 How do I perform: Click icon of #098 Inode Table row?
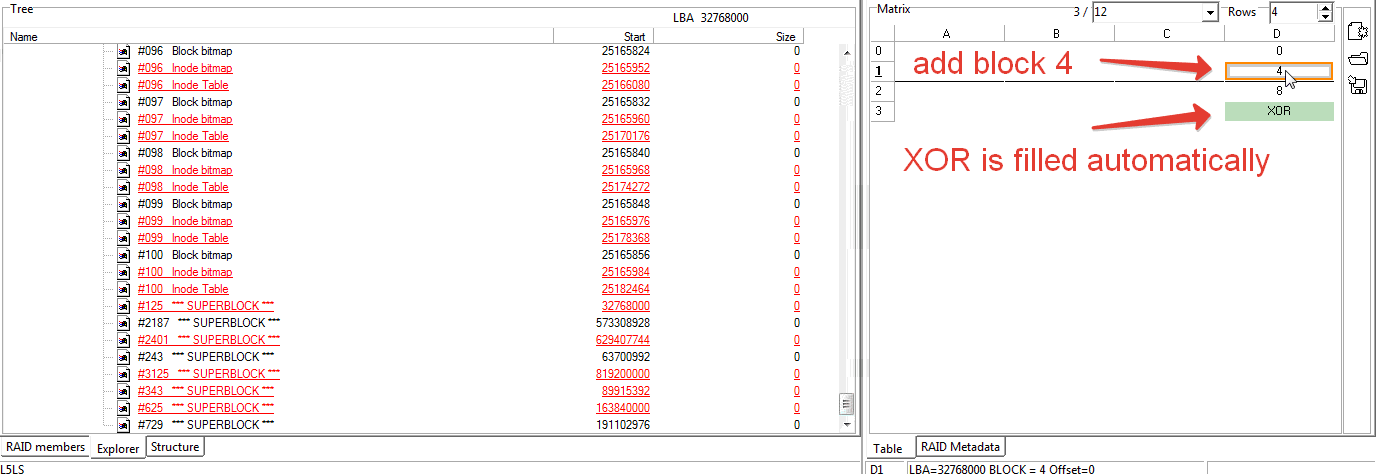pyautogui.click(x=124, y=187)
